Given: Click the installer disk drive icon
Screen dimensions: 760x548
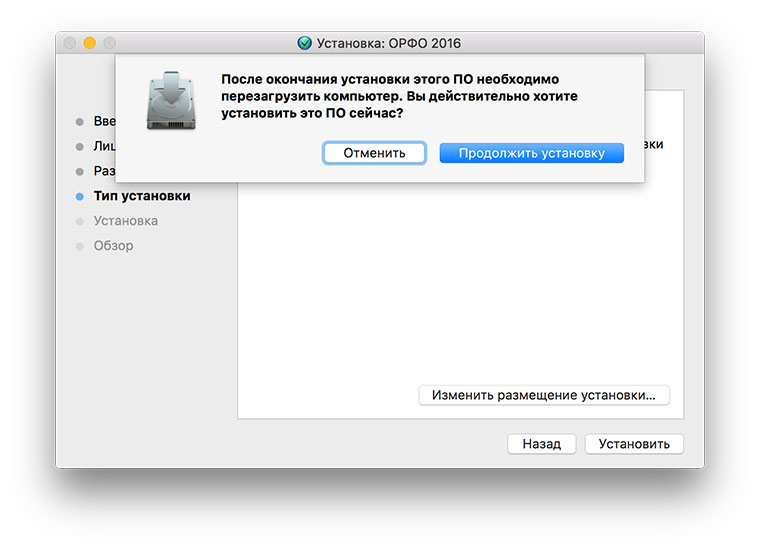Looking at the screenshot, I should coord(171,101).
